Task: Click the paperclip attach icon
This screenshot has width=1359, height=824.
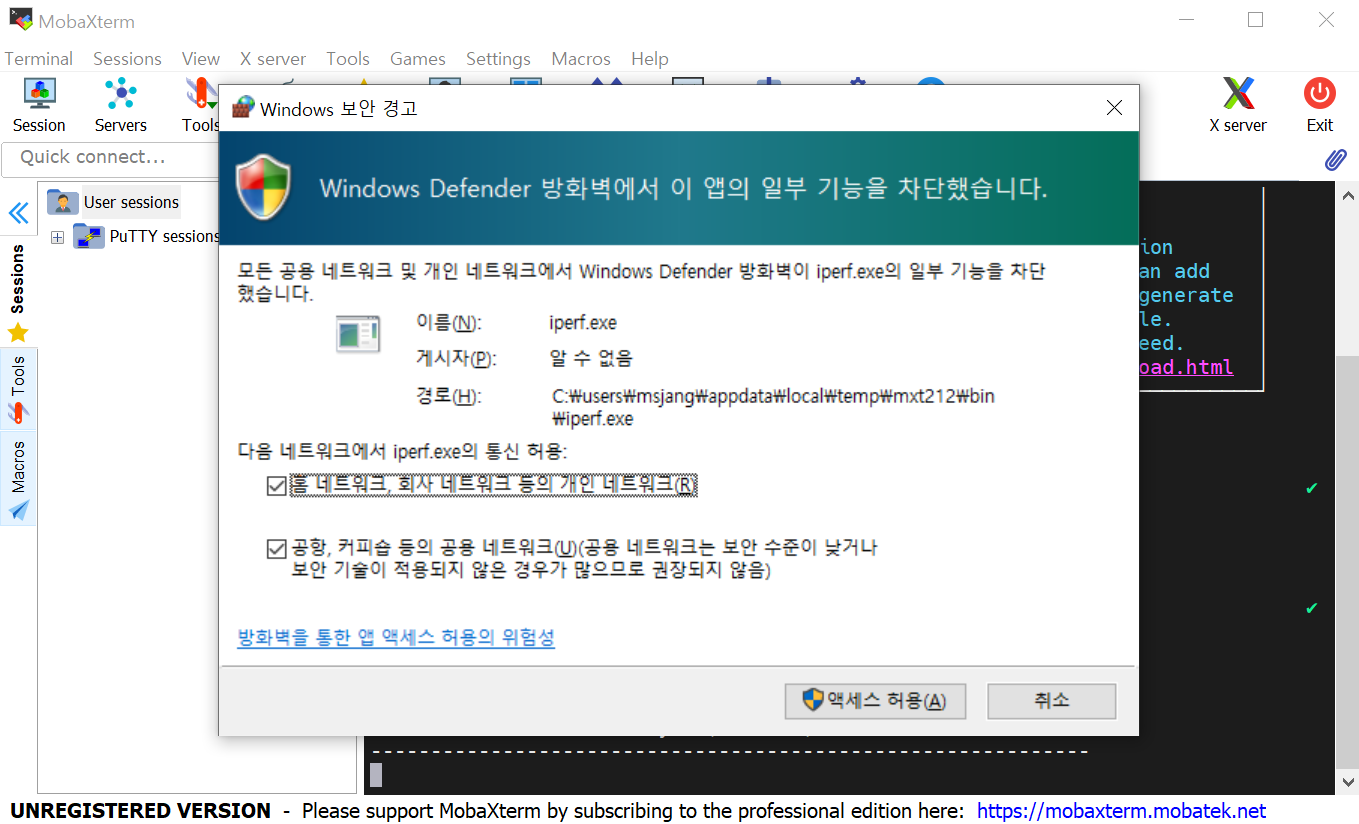Action: coord(1336,159)
